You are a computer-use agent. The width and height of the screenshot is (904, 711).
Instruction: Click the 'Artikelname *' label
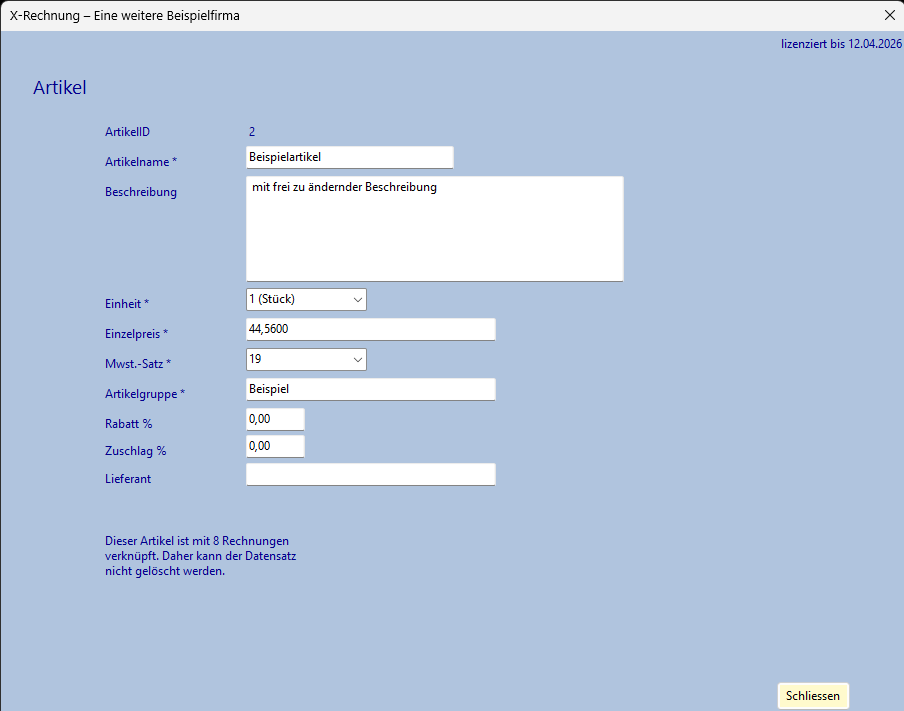tap(141, 162)
